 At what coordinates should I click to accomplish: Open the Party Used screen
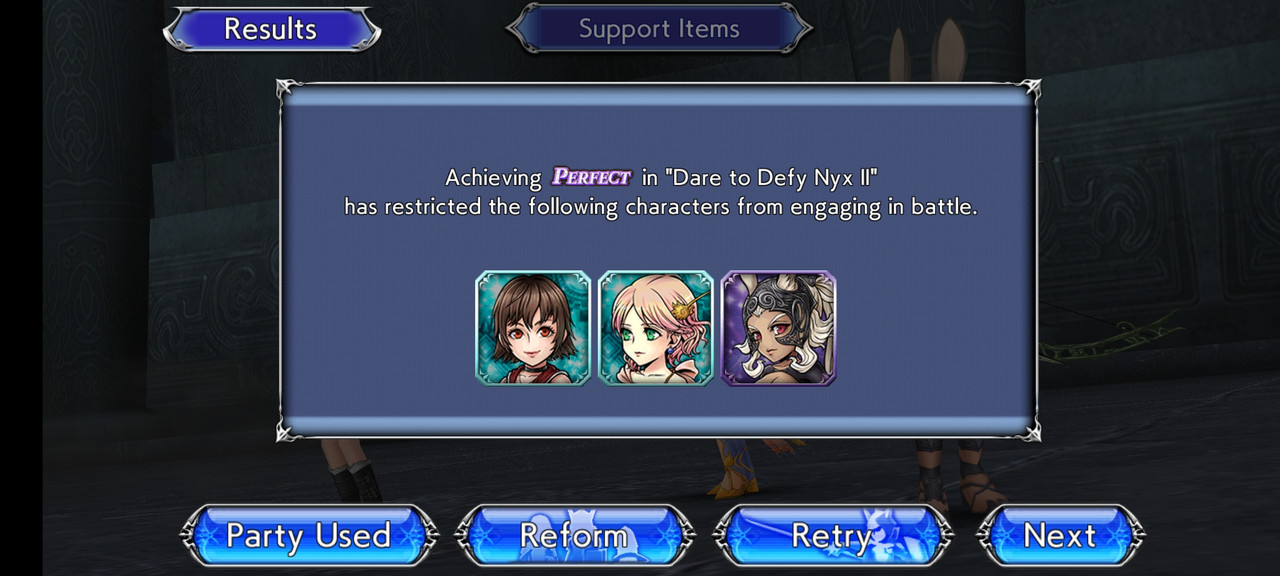point(309,536)
